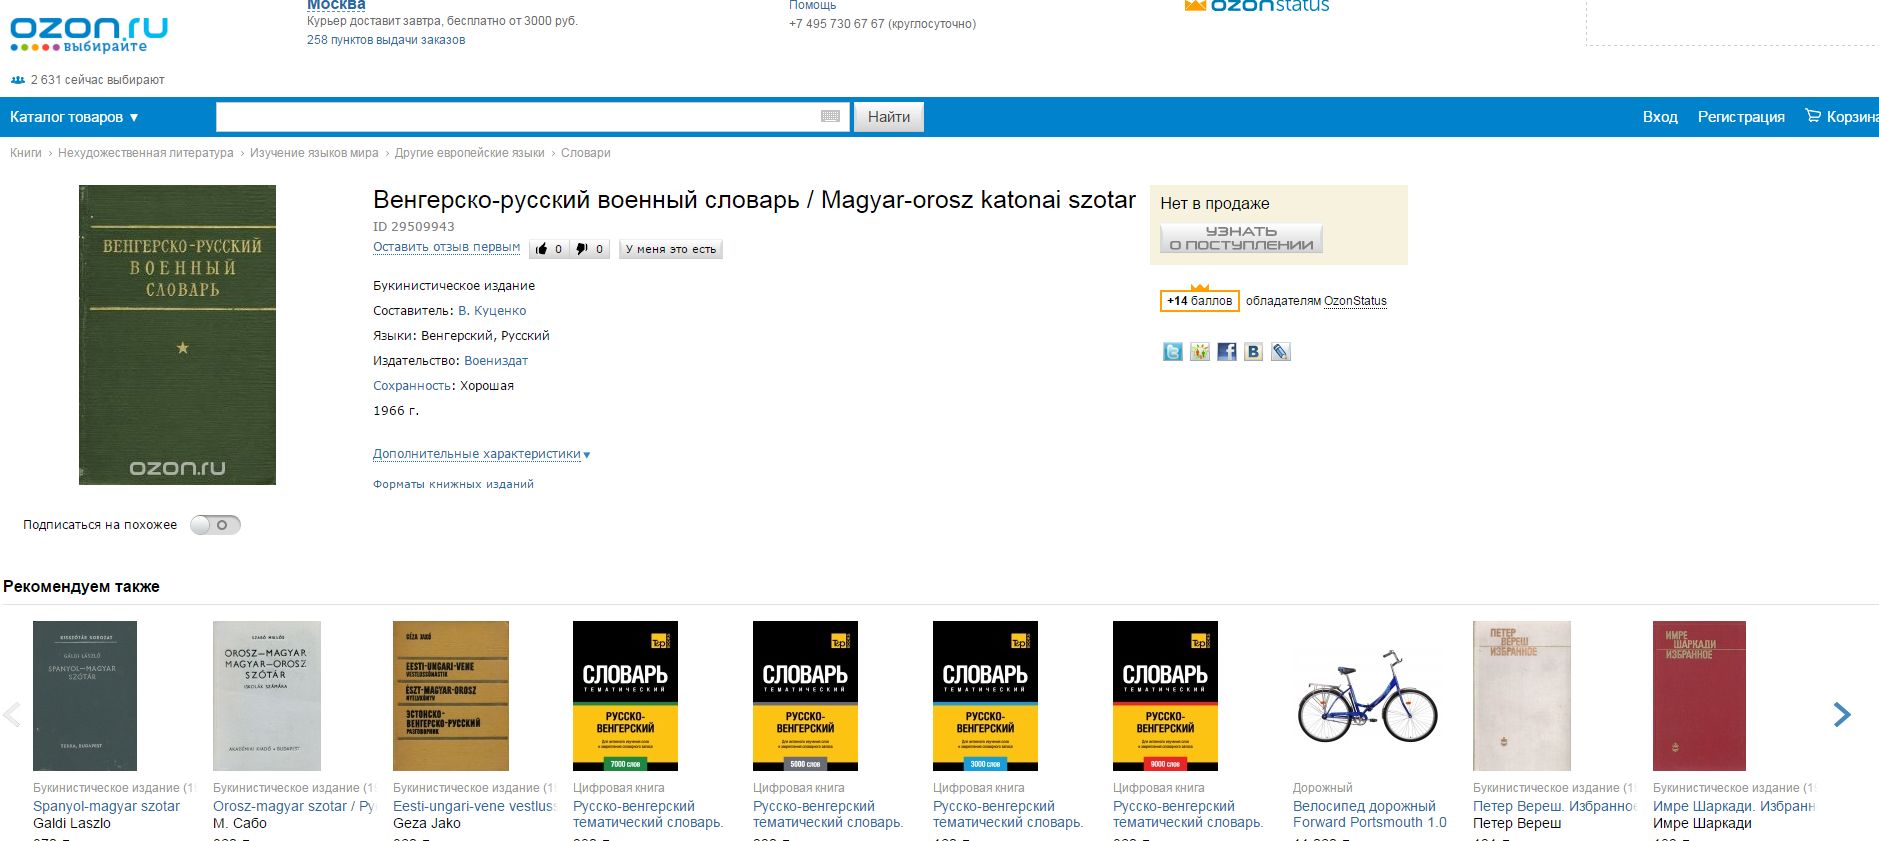Go to the Книги breadcrumb

[26, 153]
